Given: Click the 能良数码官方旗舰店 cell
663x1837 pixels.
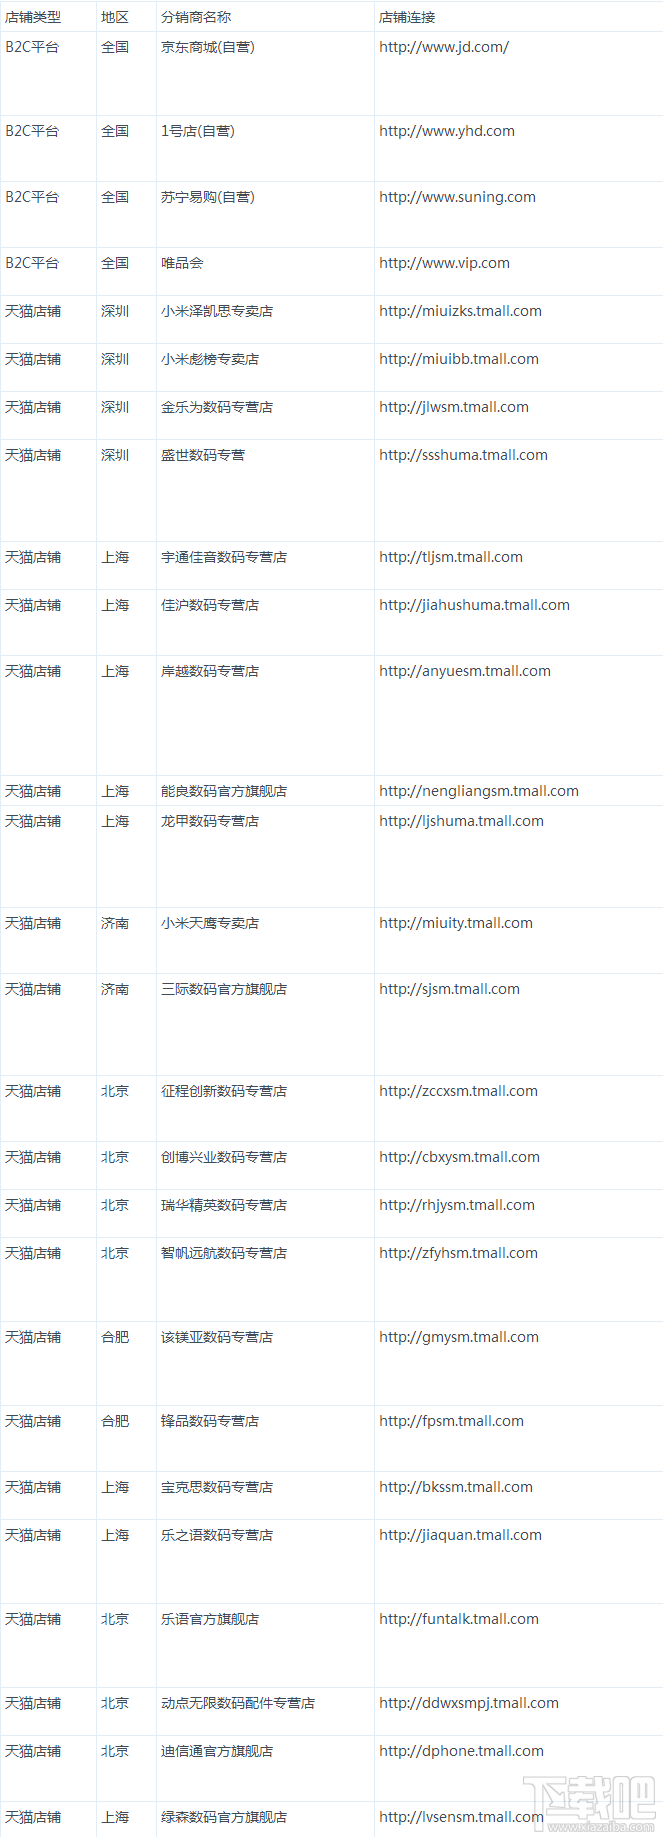Looking at the screenshot, I should tap(224, 791).
